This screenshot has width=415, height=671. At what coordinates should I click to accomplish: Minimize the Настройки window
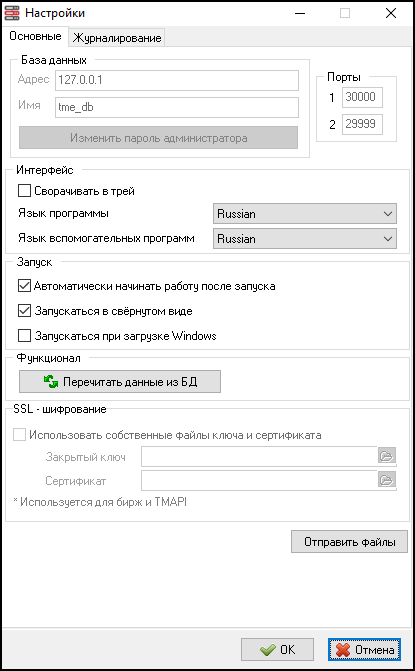tap(300, 13)
